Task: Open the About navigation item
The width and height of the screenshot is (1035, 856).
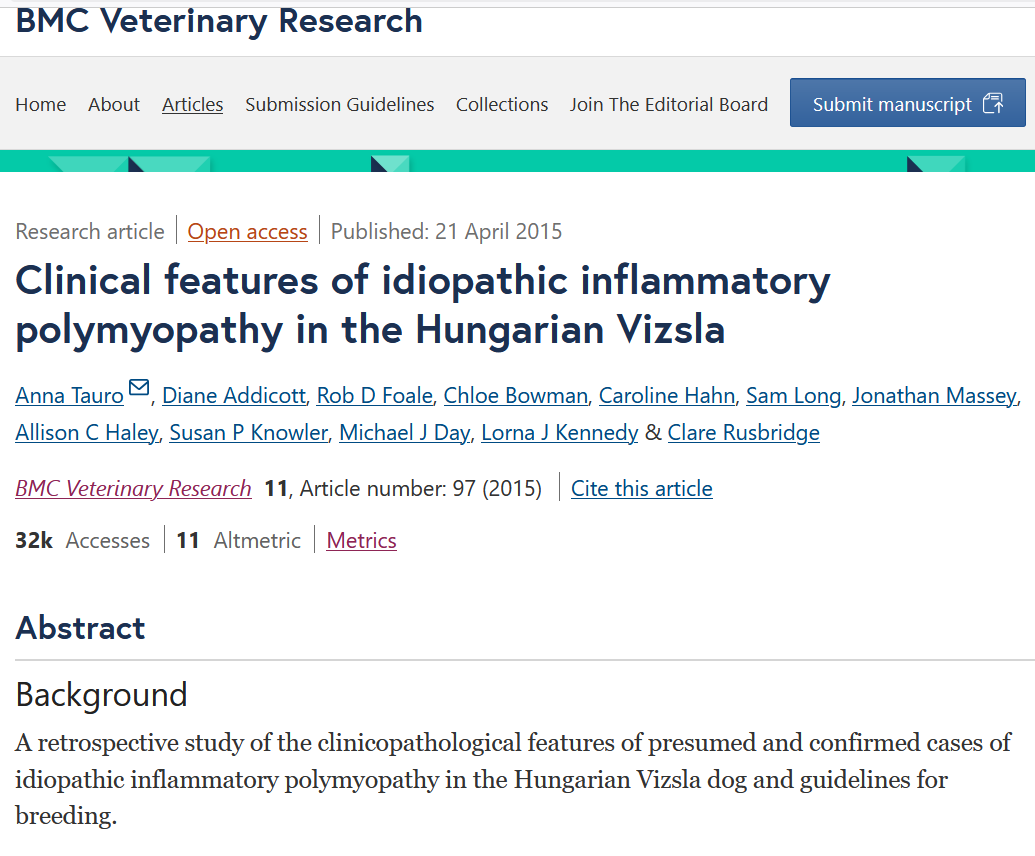Action: [114, 105]
